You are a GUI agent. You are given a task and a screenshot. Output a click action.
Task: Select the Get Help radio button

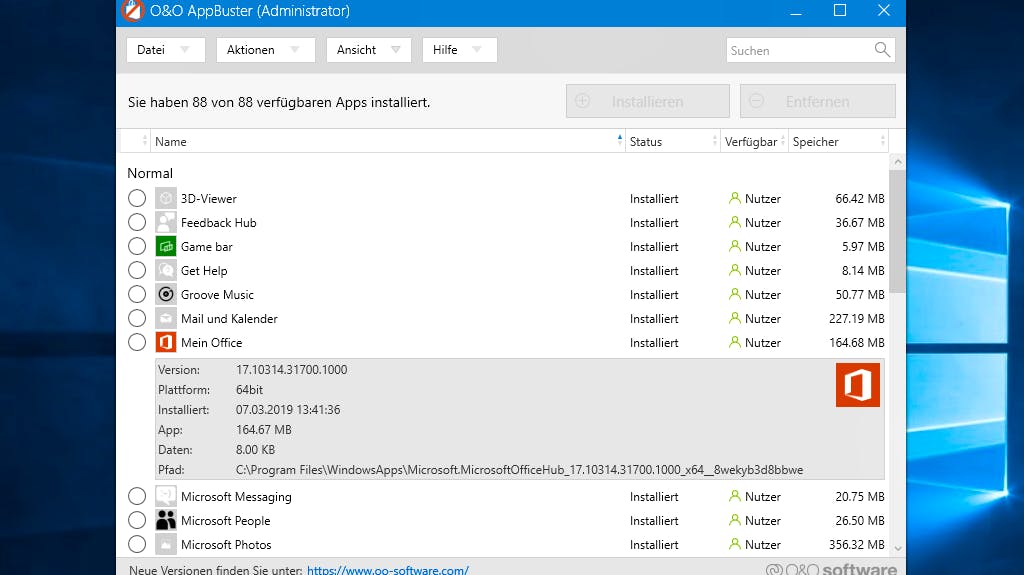(x=137, y=270)
